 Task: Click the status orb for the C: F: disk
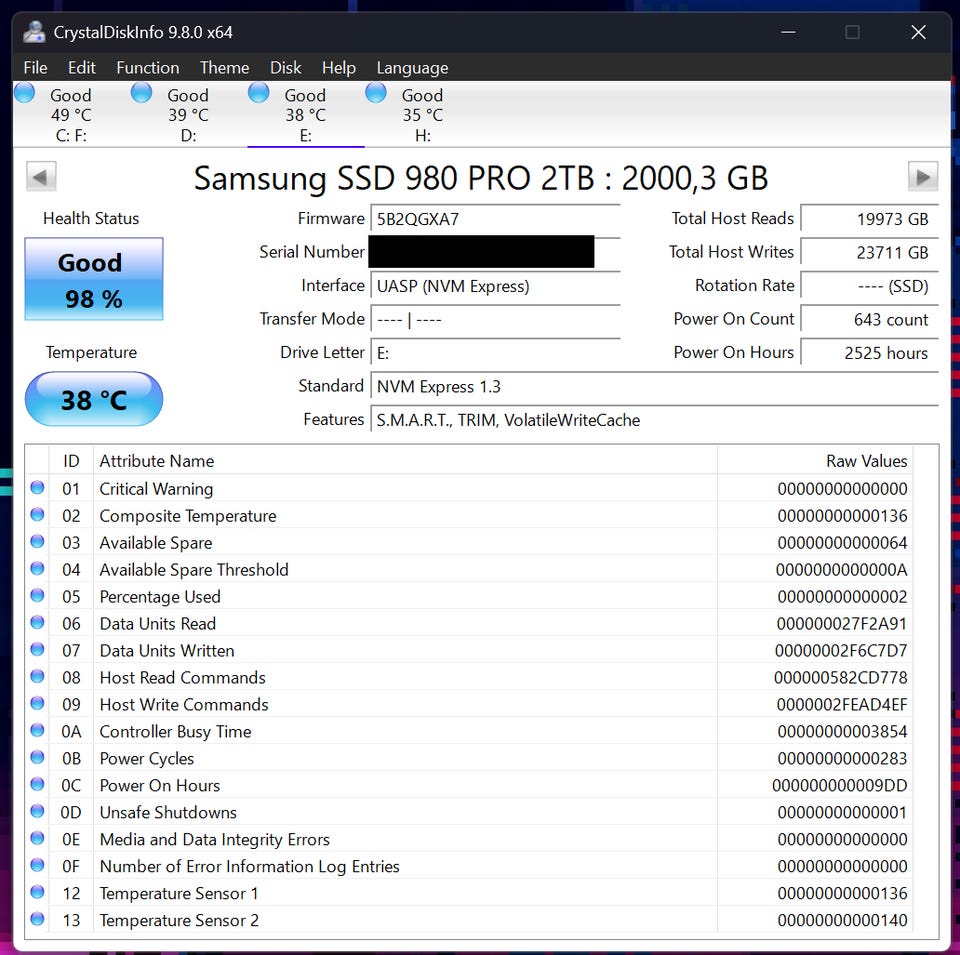(x=24, y=93)
